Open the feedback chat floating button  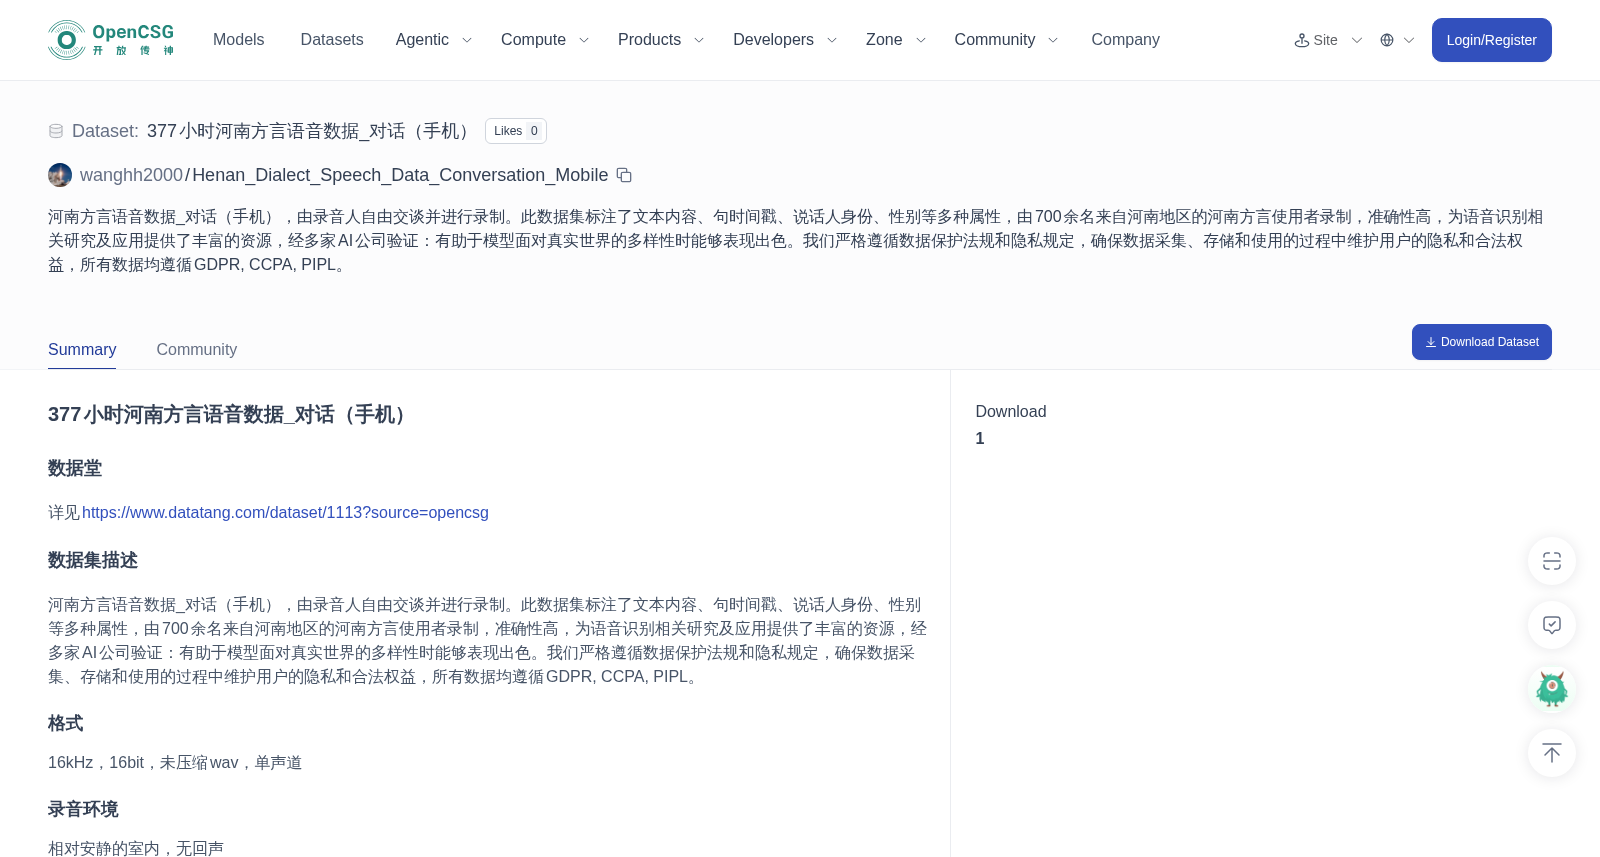click(1552, 625)
